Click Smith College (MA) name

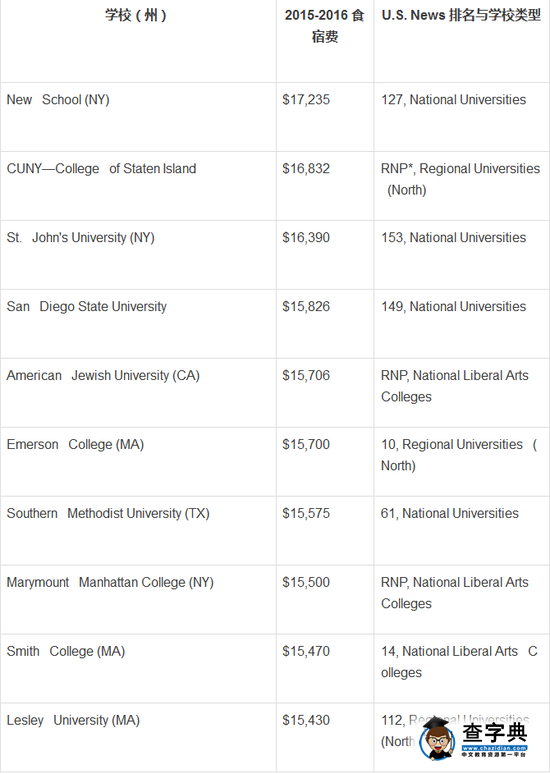coord(66,652)
